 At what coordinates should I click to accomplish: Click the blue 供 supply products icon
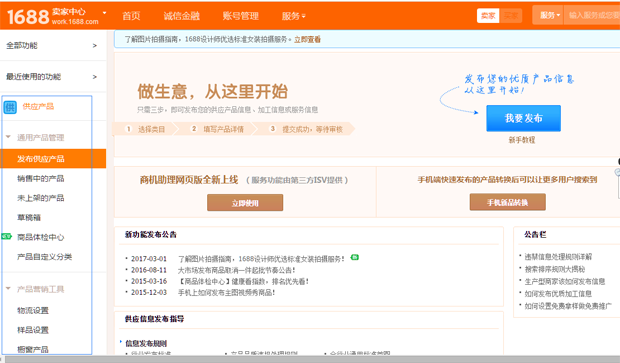[10, 107]
